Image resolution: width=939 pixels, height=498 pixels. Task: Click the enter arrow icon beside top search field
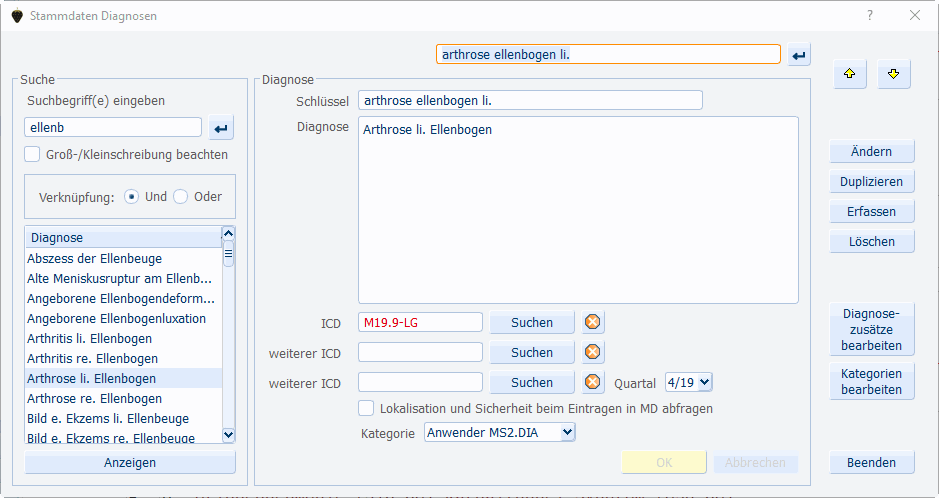pos(799,56)
